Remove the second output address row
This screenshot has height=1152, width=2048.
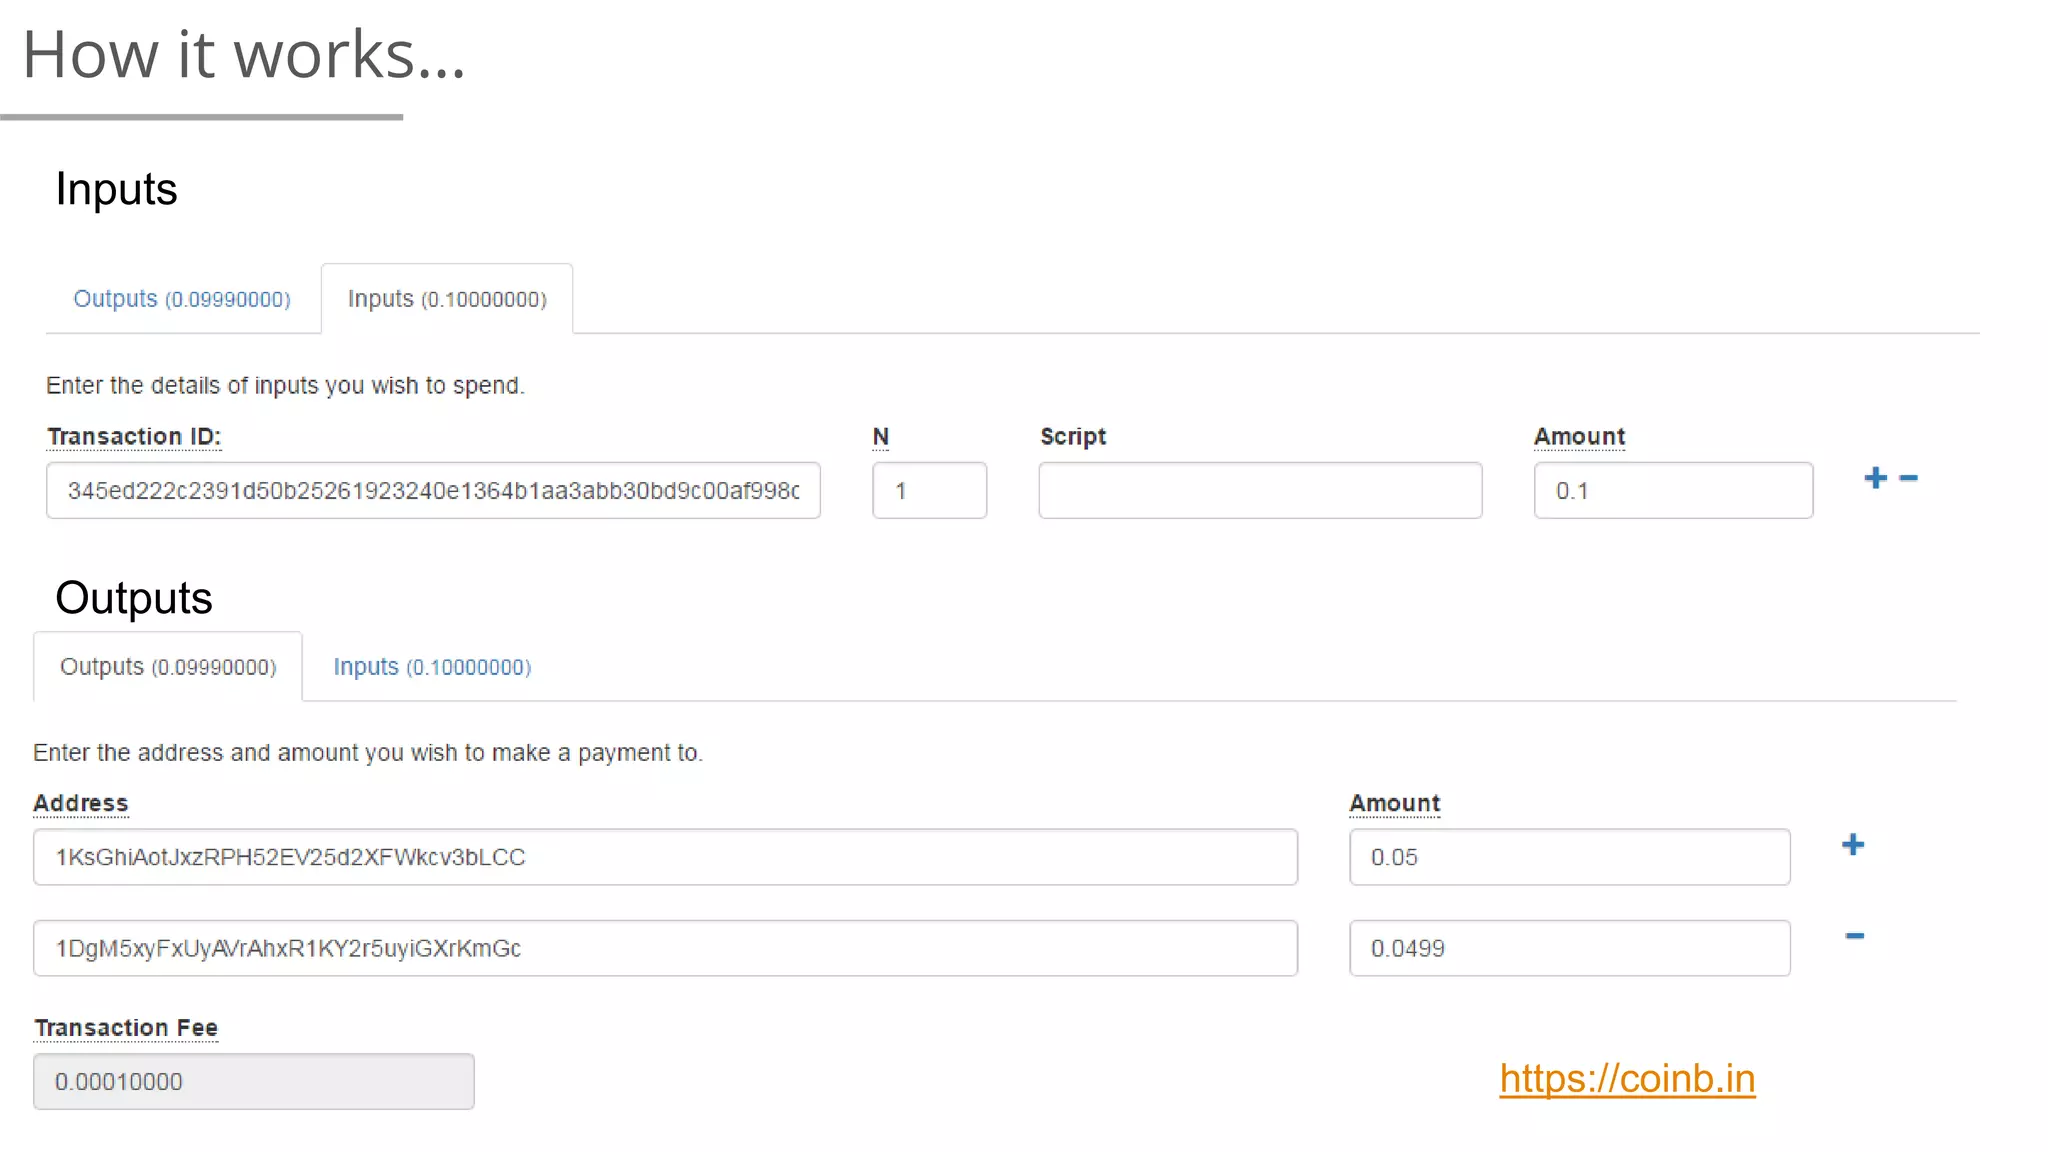pos(1854,936)
